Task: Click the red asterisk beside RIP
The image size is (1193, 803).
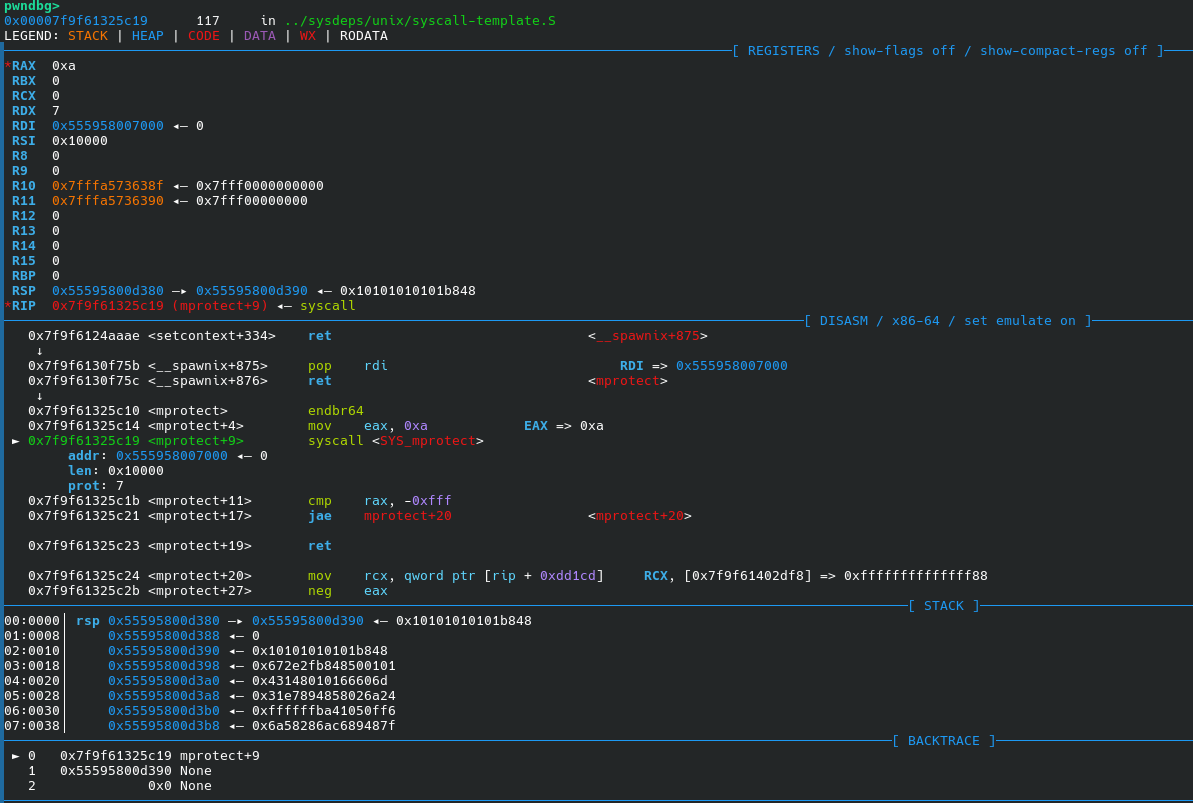Action: click(8, 306)
